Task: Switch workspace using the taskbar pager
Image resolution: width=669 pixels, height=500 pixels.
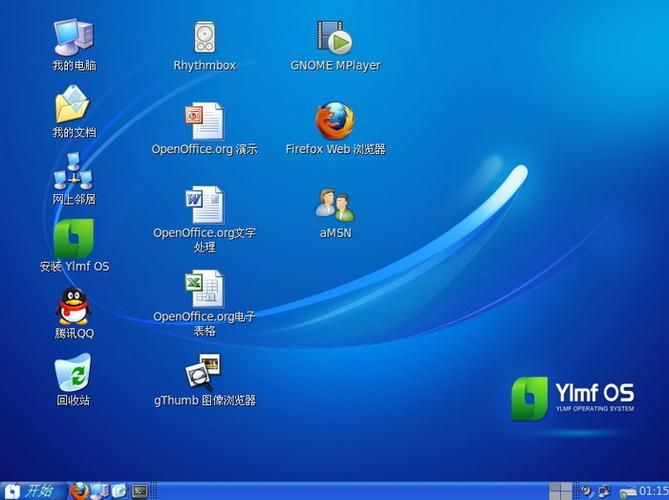Action: coord(560,491)
